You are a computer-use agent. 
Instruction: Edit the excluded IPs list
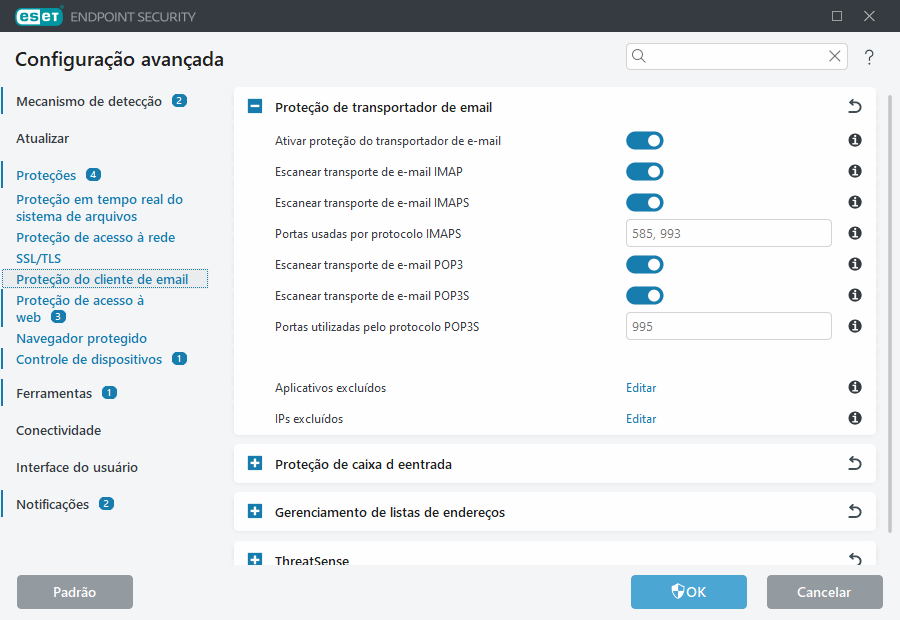pos(641,419)
